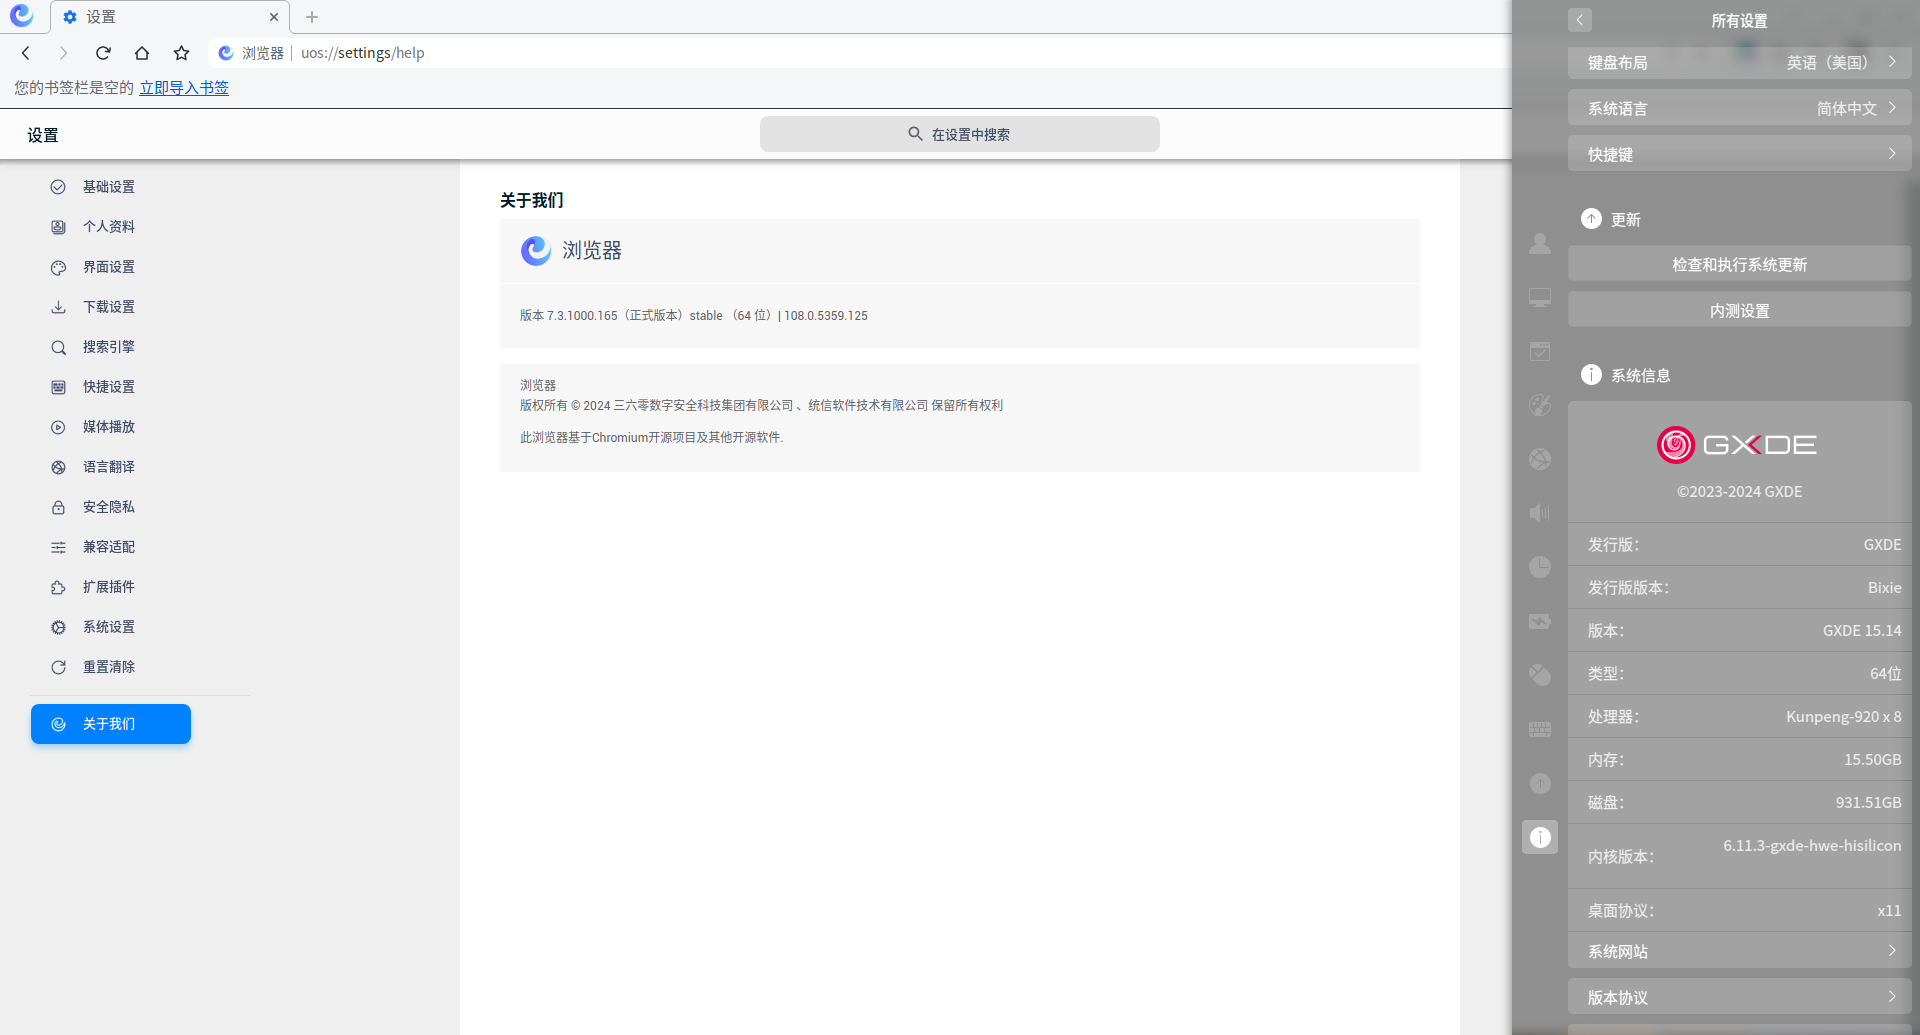Open 语言翻译 settings section

tap(109, 467)
